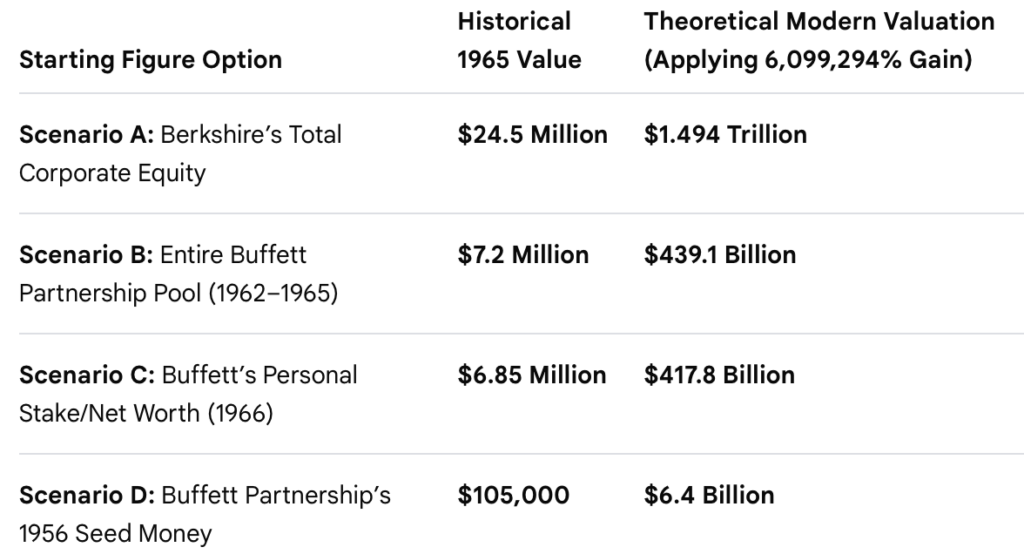Click the $24.5 Million cell
The width and height of the screenshot is (1024, 554).
pos(532,135)
